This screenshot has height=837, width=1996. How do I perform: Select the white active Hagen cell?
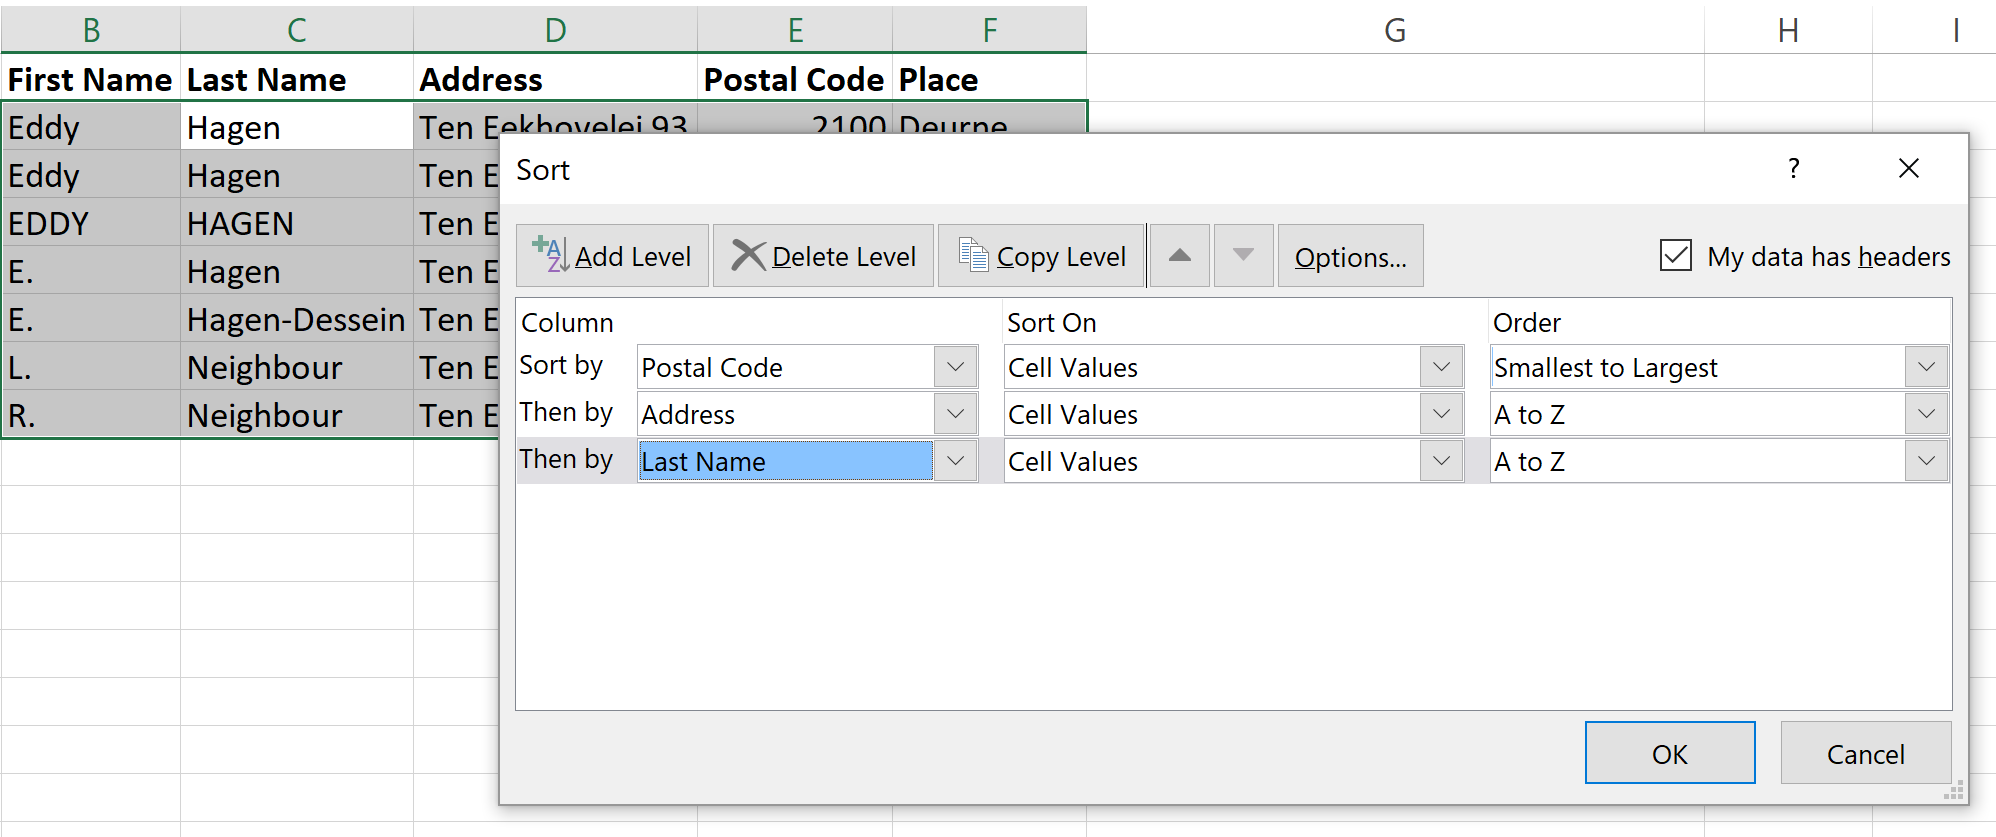coord(297,126)
